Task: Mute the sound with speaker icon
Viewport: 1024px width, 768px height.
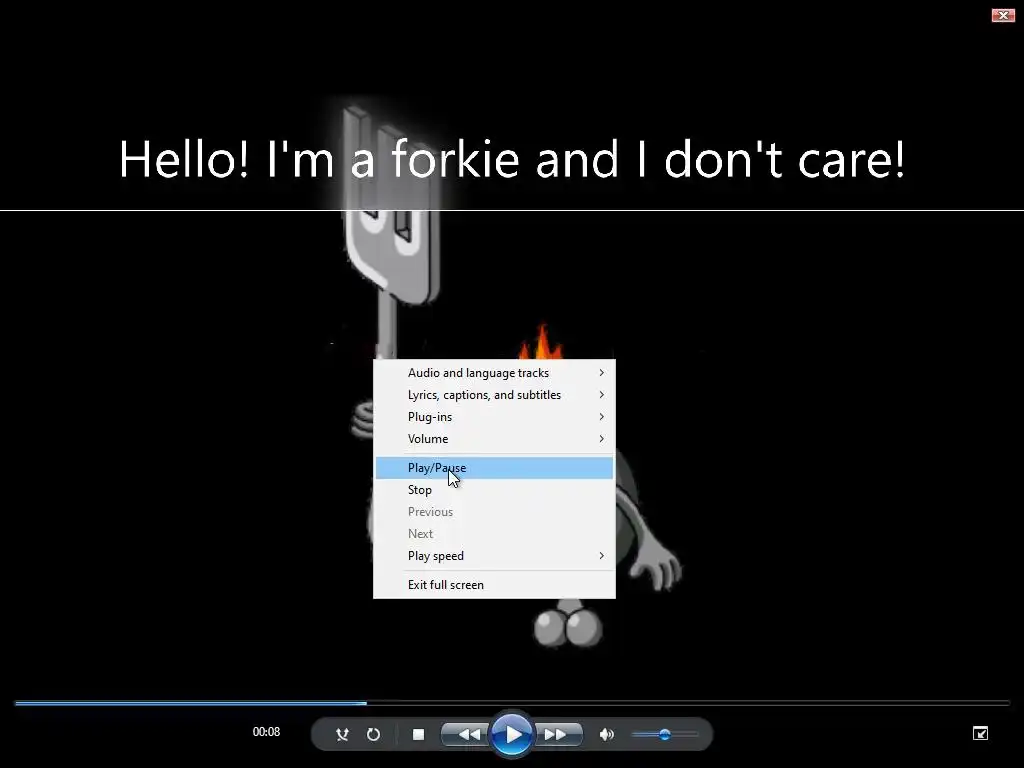Action: (606, 734)
